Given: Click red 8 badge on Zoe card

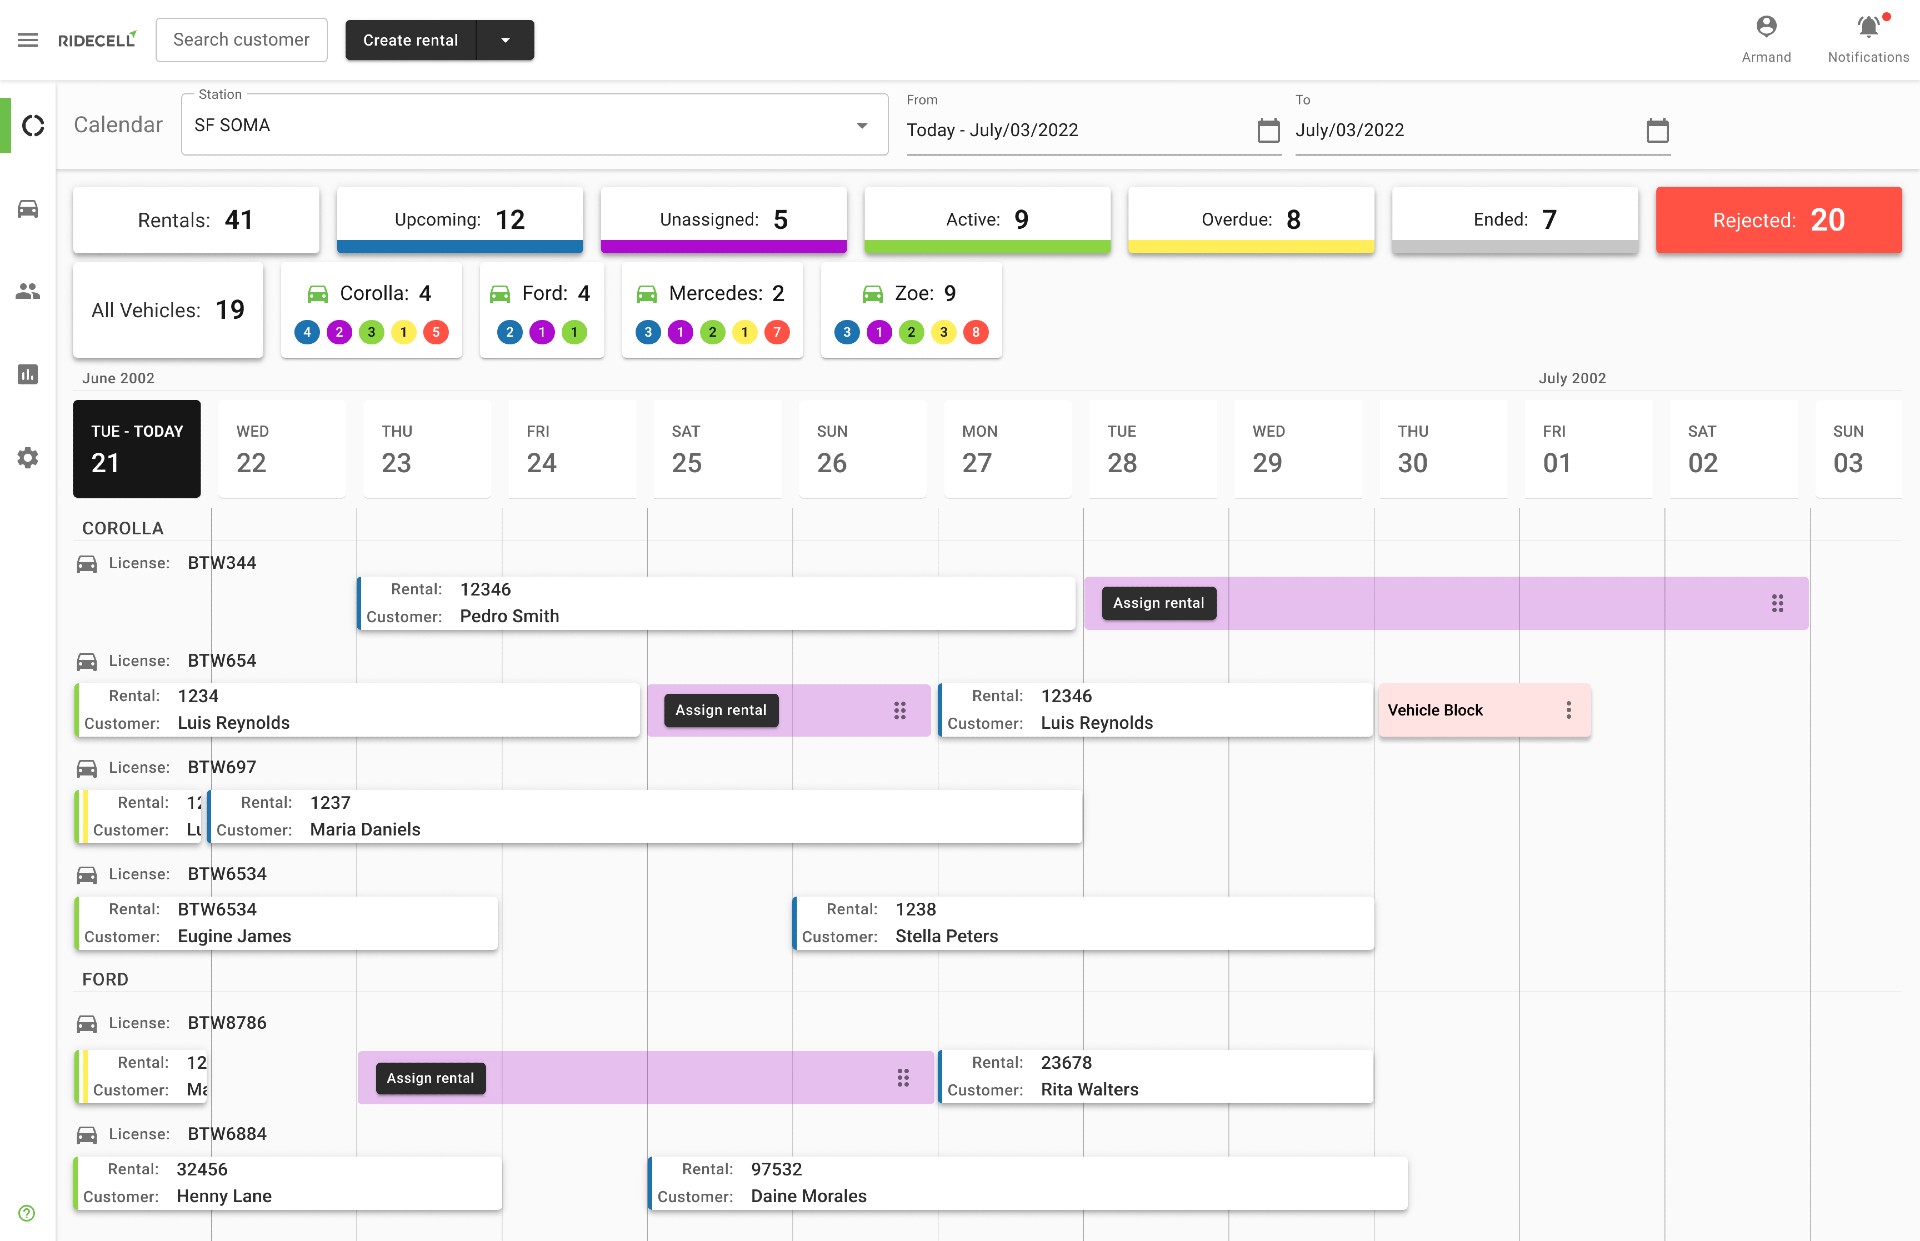Looking at the screenshot, I should (x=976, y=332).
